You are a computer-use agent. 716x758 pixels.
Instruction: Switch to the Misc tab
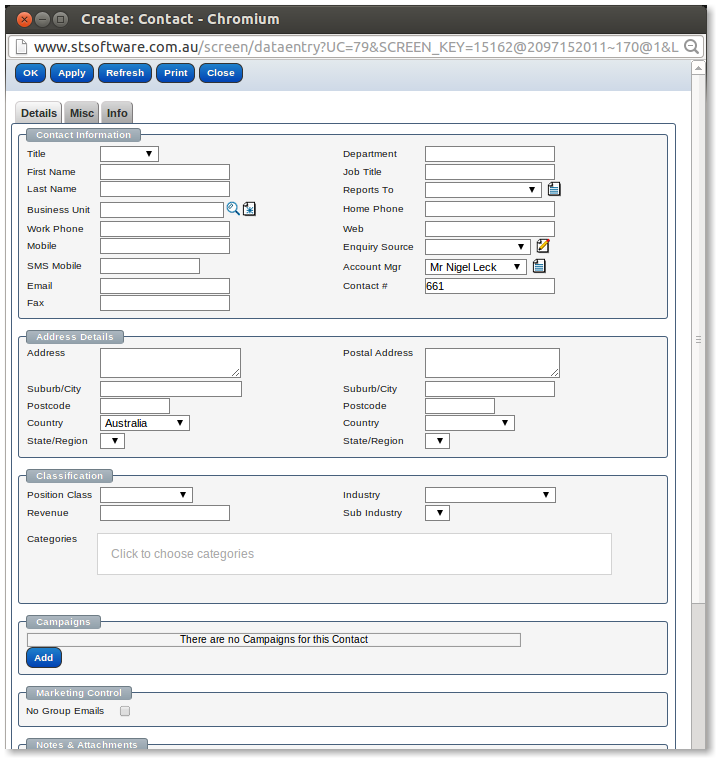(82, 114)
